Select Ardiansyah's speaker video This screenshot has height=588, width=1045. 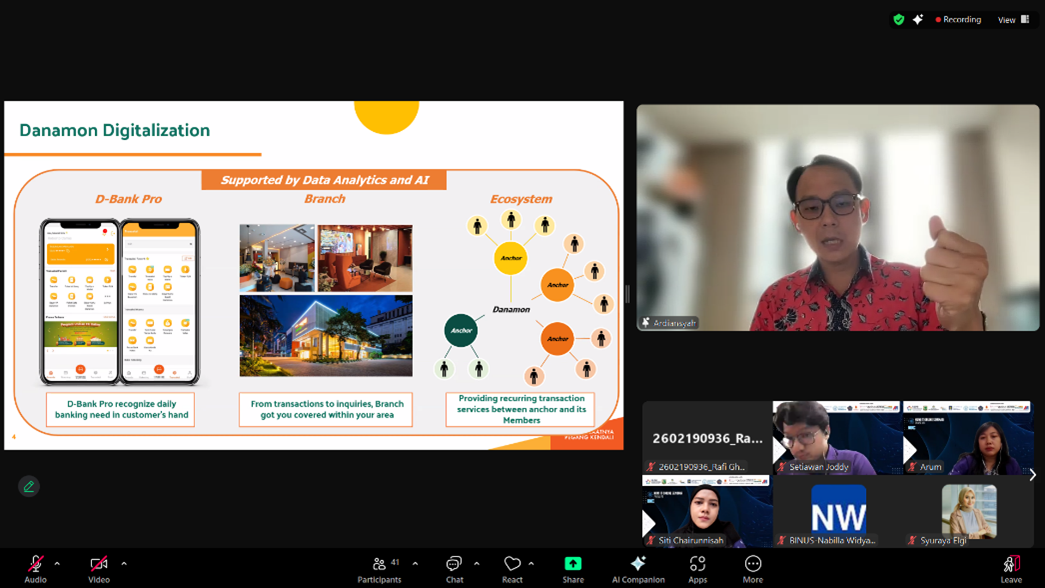tap(838, 217)
